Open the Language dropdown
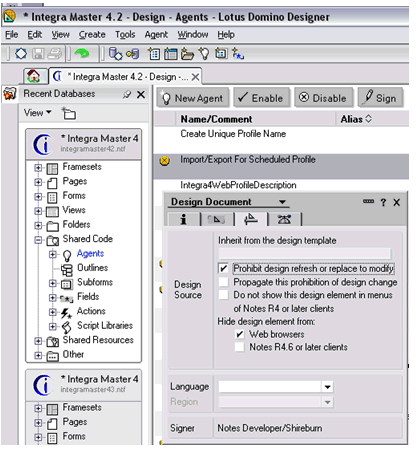416x450 pixels. (x=327, y=387)
